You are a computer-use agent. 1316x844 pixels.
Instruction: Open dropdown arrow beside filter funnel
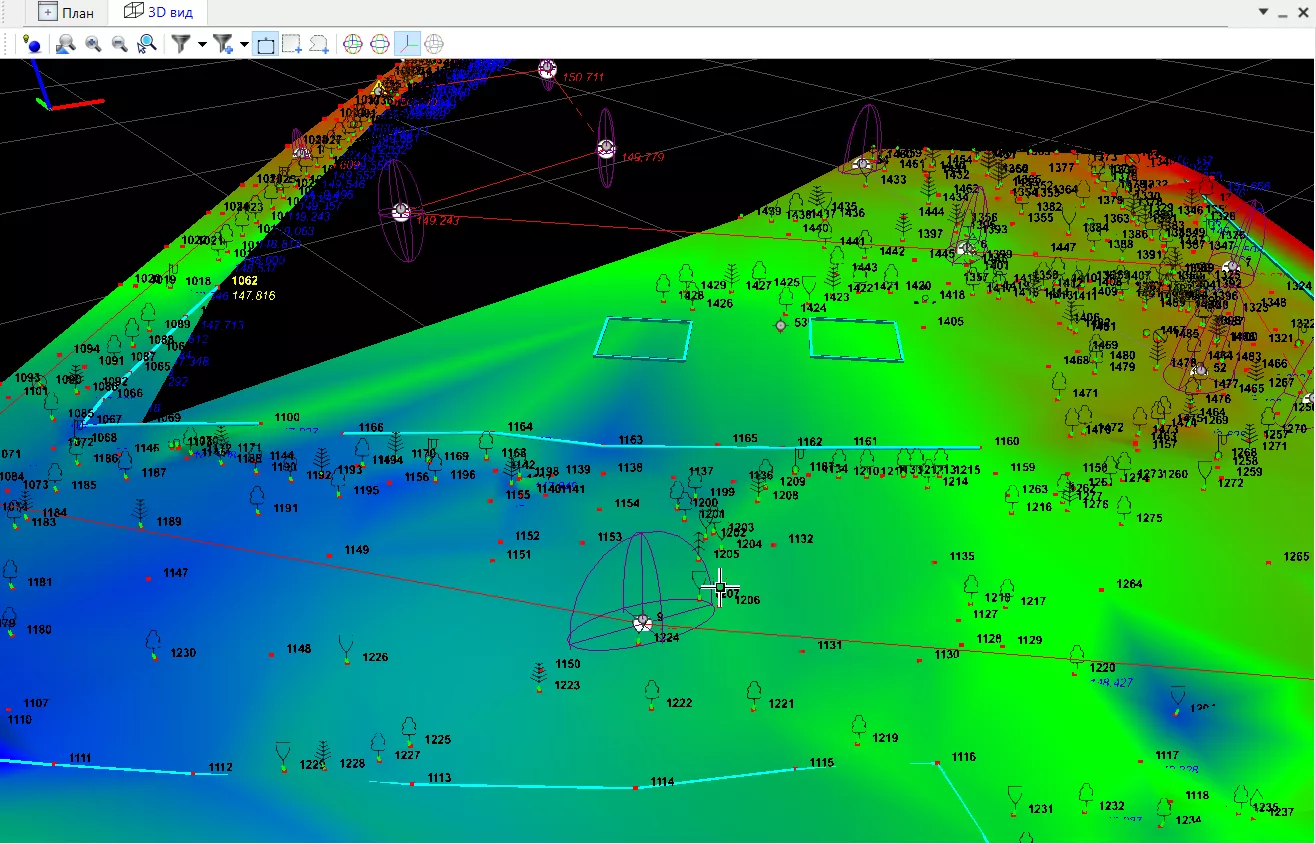coord(202,44)
